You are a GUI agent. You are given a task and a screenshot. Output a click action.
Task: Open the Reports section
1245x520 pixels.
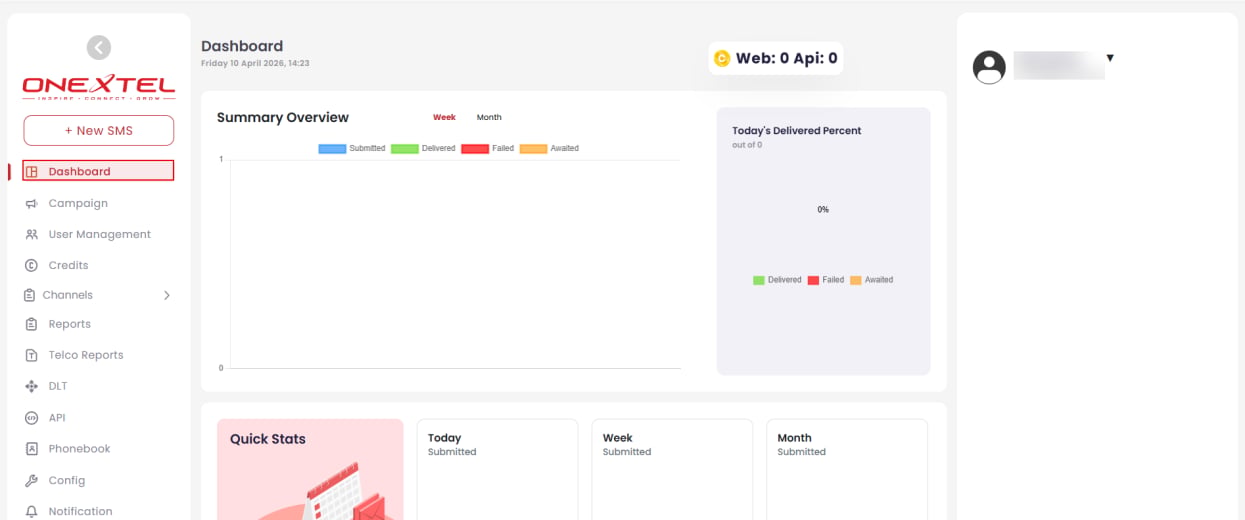[69, 324]
